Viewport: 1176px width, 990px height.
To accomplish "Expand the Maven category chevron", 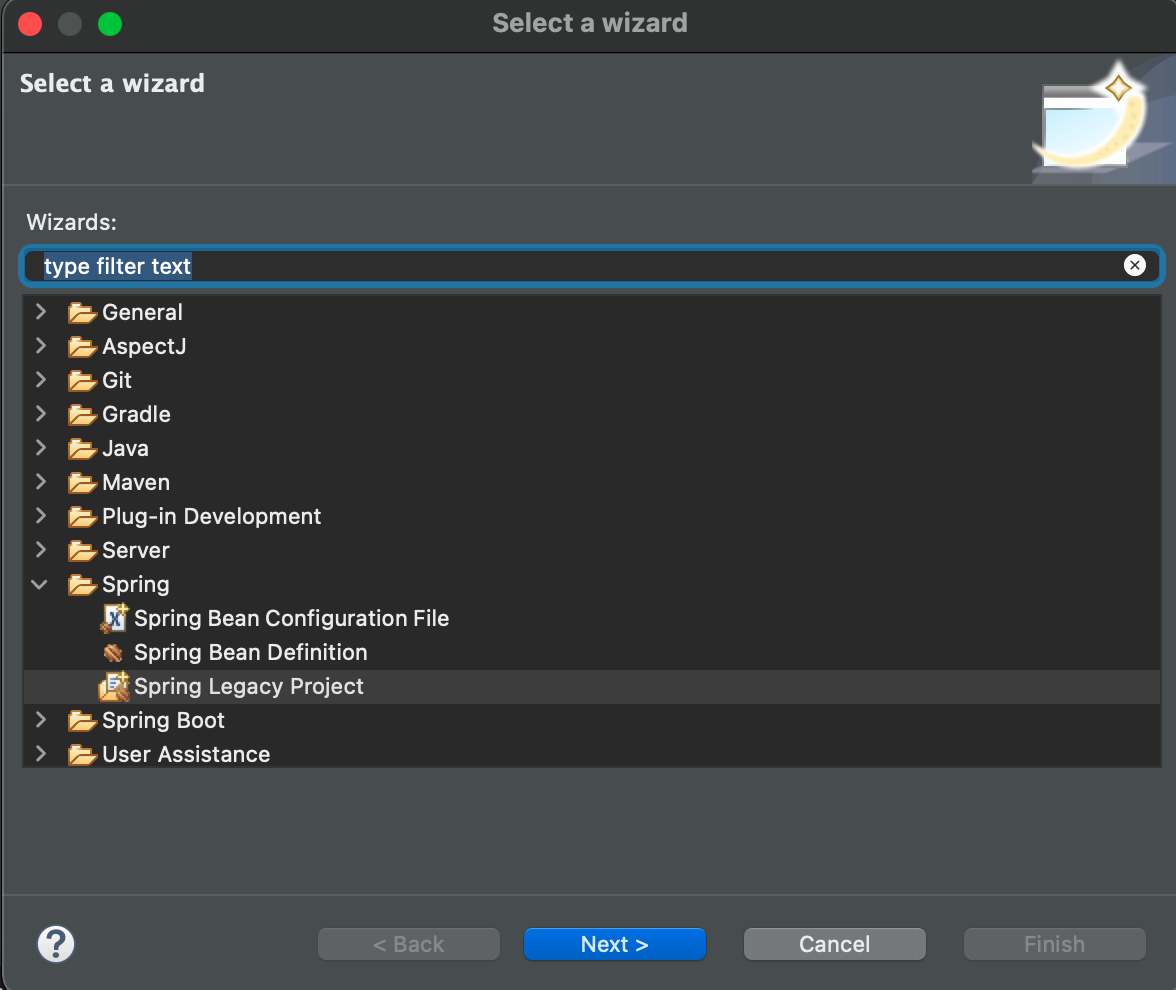I will (40, 482).
